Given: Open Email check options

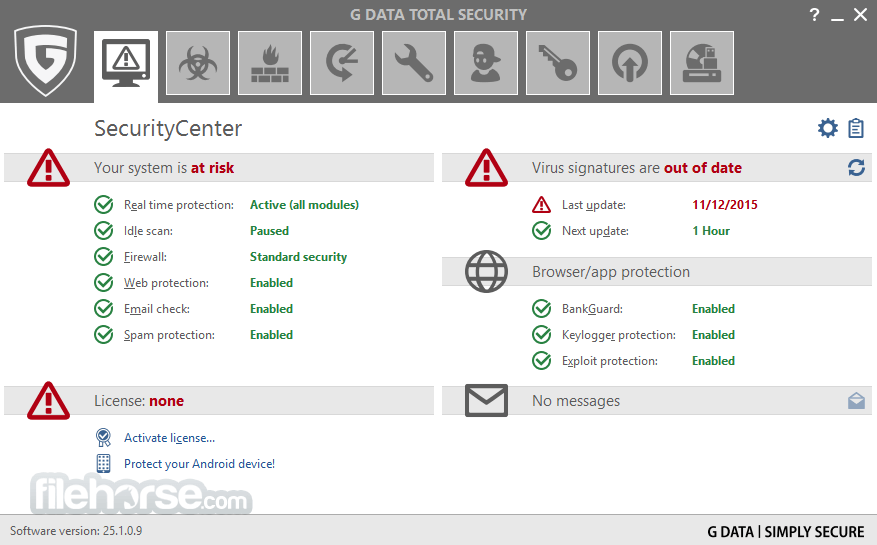Looking at the screenshot, I should (157, 309).
